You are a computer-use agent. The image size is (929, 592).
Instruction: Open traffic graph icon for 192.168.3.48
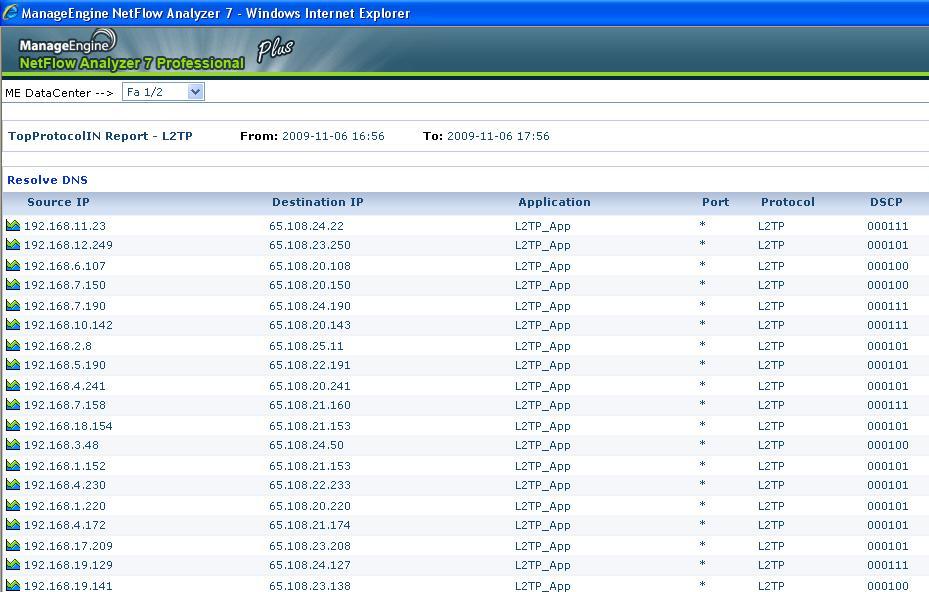click(x=14, y=446)
